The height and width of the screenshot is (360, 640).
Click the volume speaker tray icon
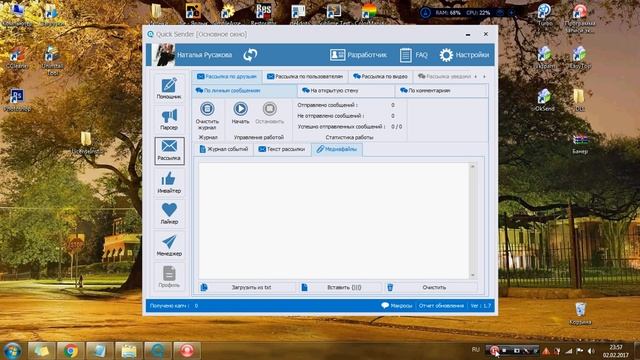click(591, 351)
